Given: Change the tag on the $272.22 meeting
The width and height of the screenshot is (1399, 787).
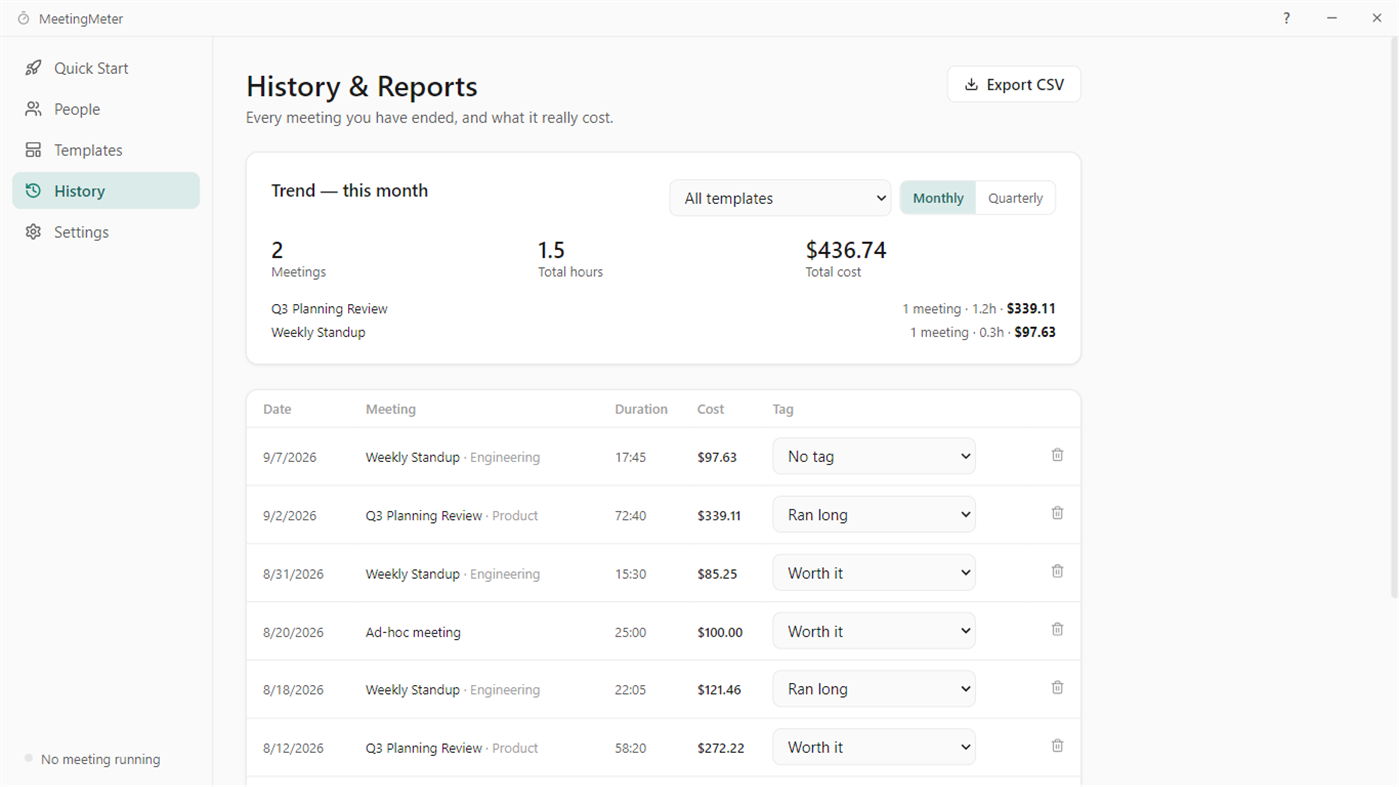Looking at the screenshot, I should pyautogui.click(x=874, y=747).
